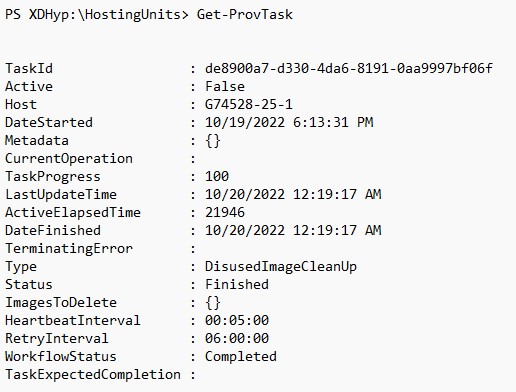Click the RetryInterval value 06:00:00
The image size is (516, 392).
point(237,338)
